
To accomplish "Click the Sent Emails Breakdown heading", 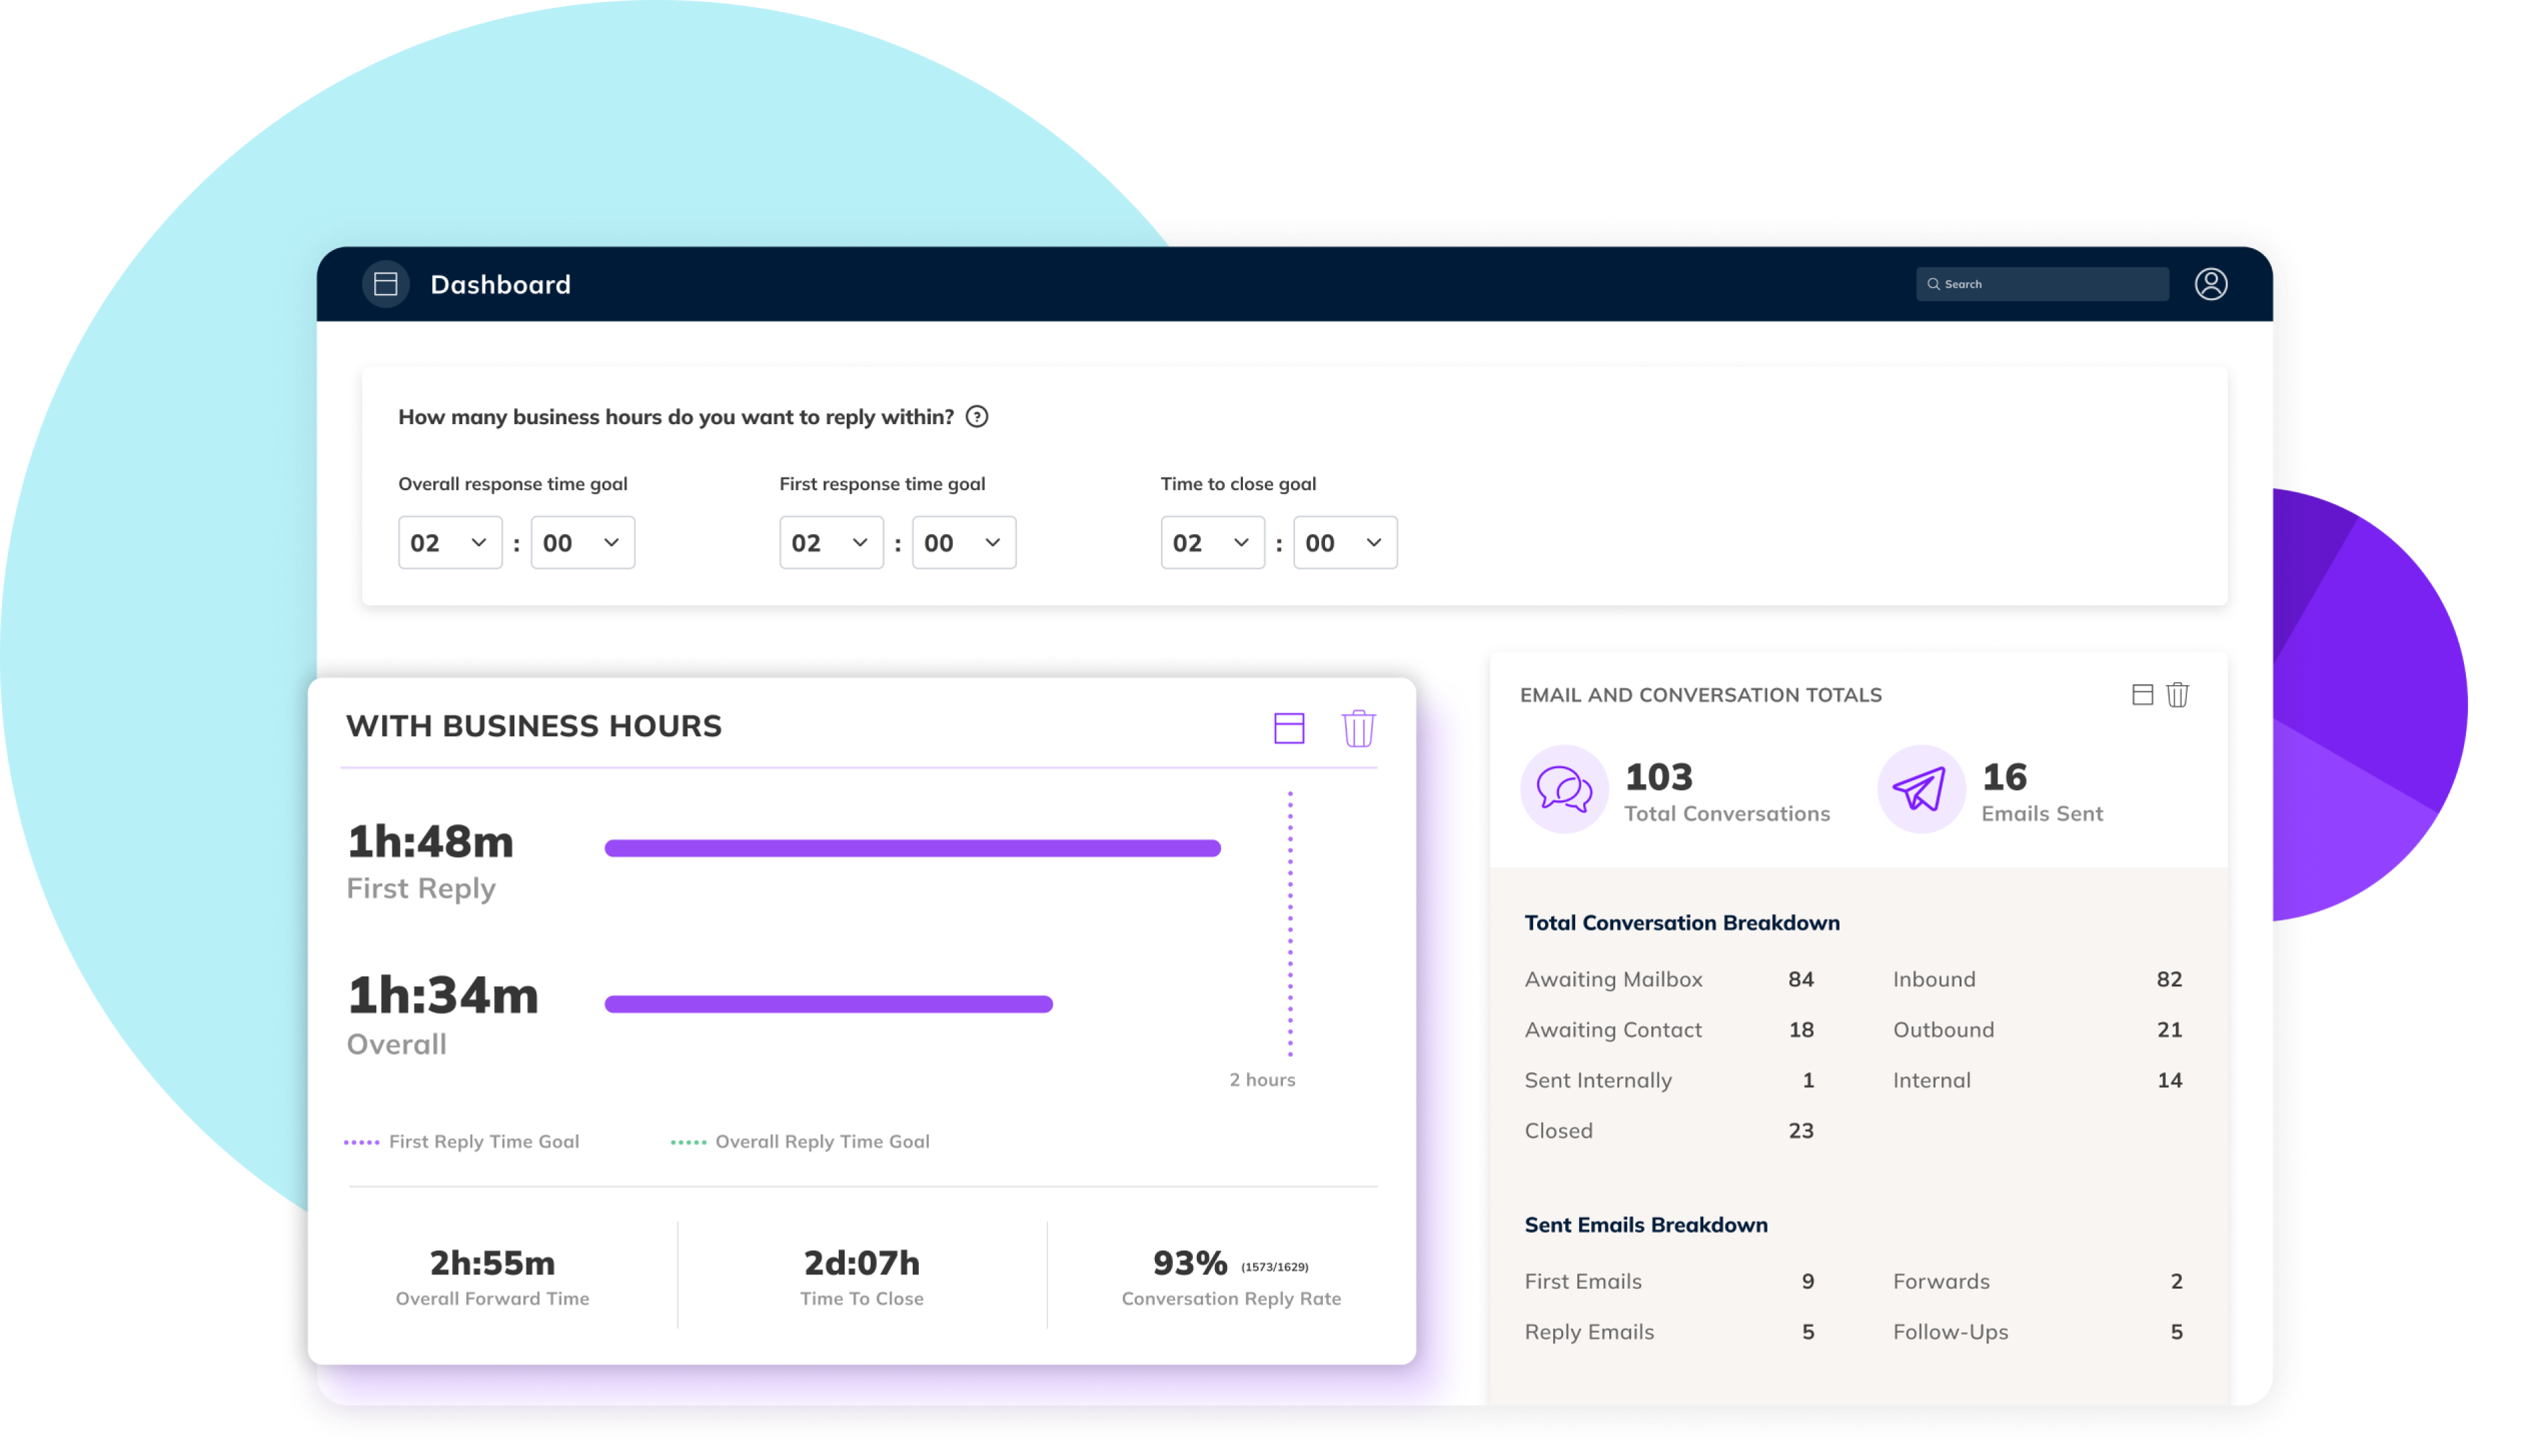I will click(x=1647, y=1225).
